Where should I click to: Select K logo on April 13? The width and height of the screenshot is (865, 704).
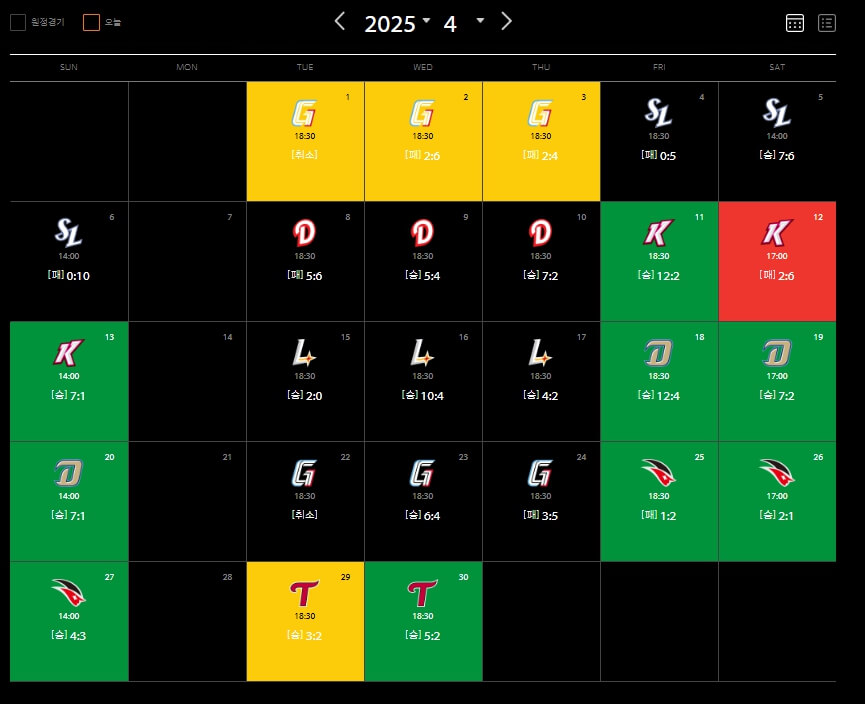[x=68, y=353]
